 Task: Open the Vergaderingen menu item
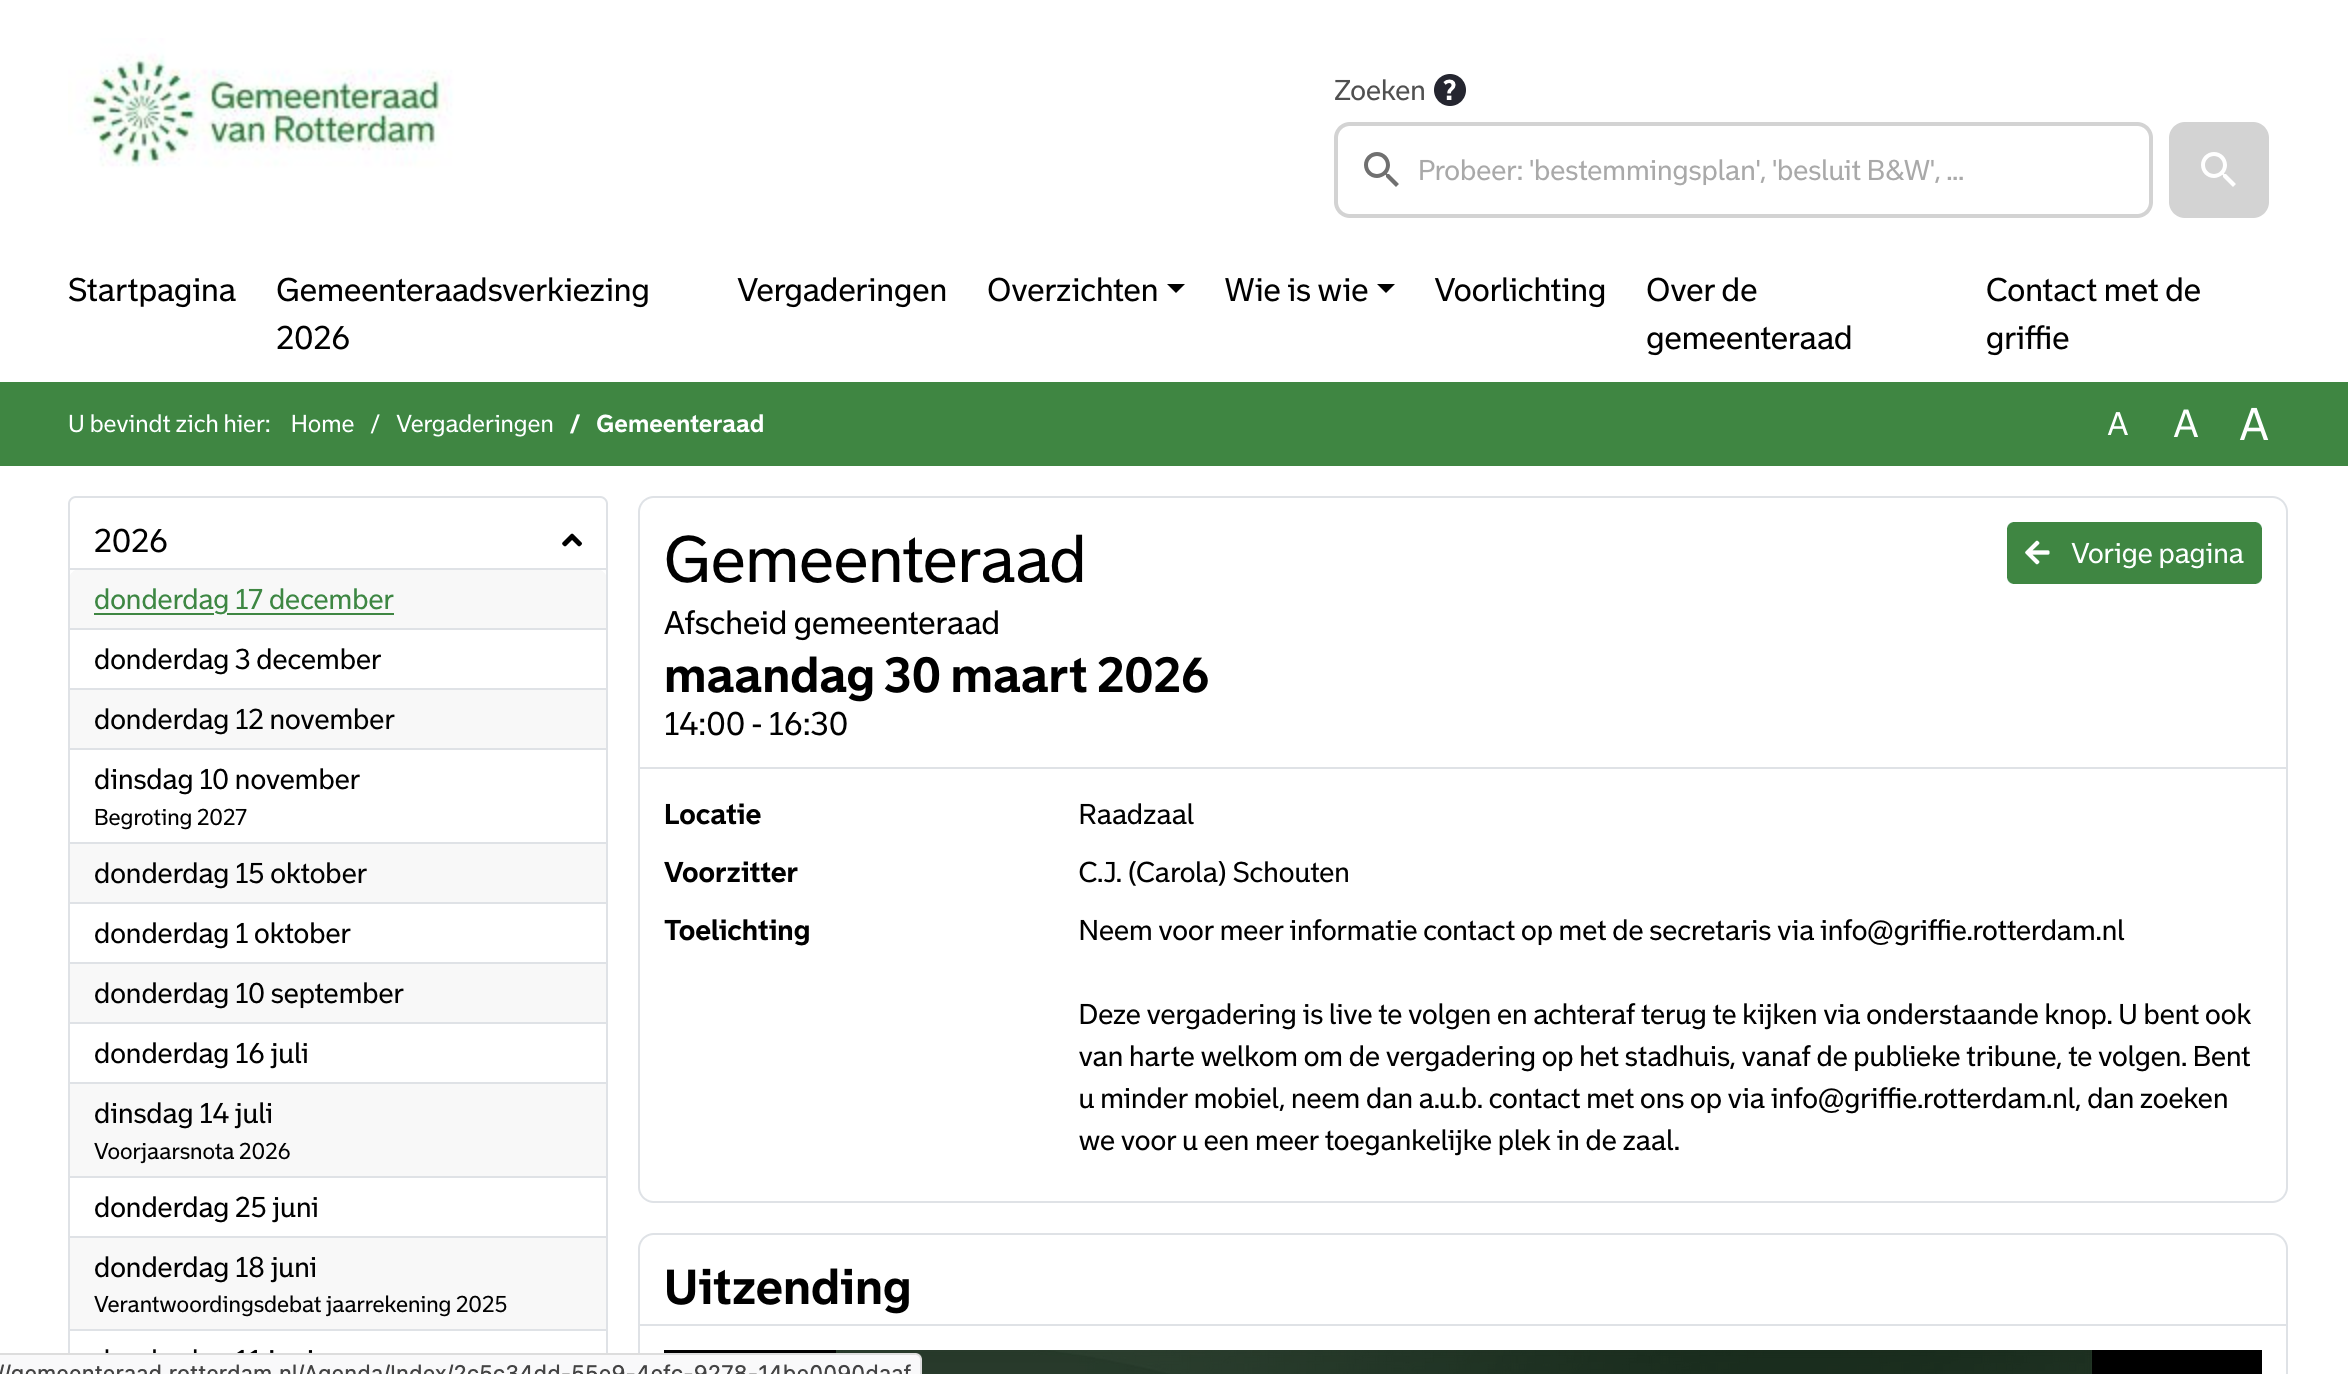tap(842, 290)
